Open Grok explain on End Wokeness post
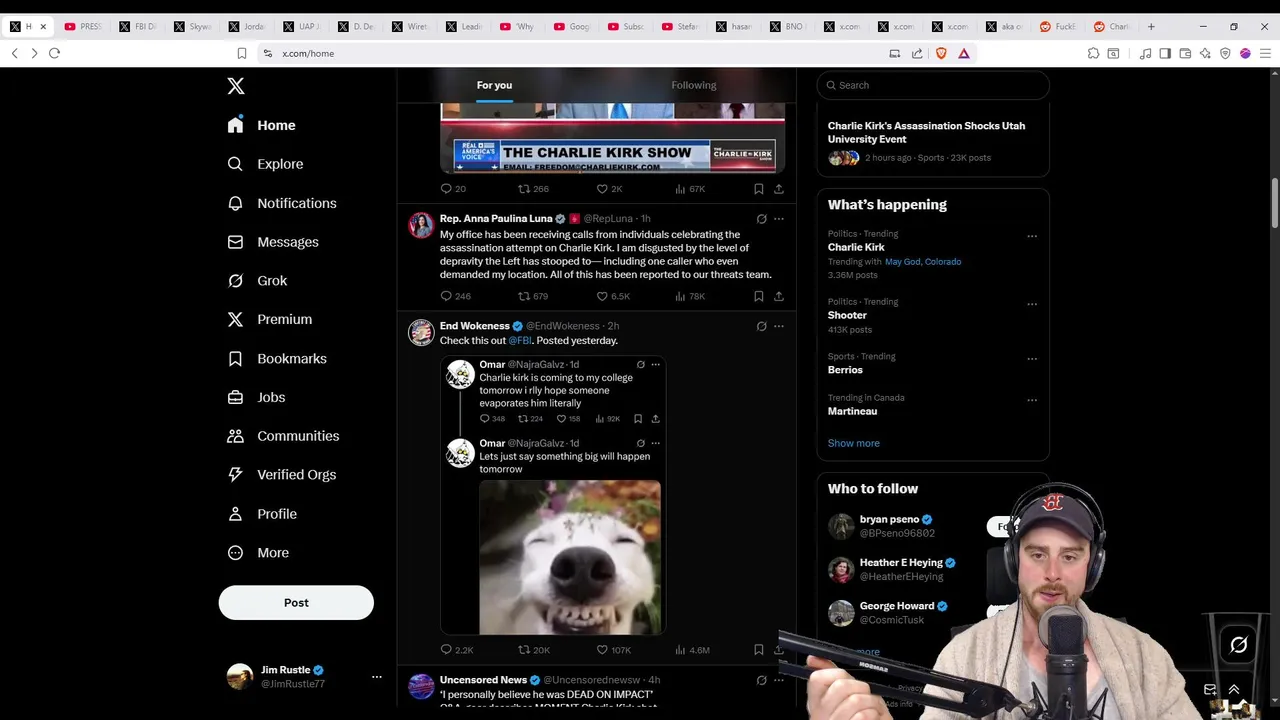This screenshot has width=1280, height=720. coord(762,326)
